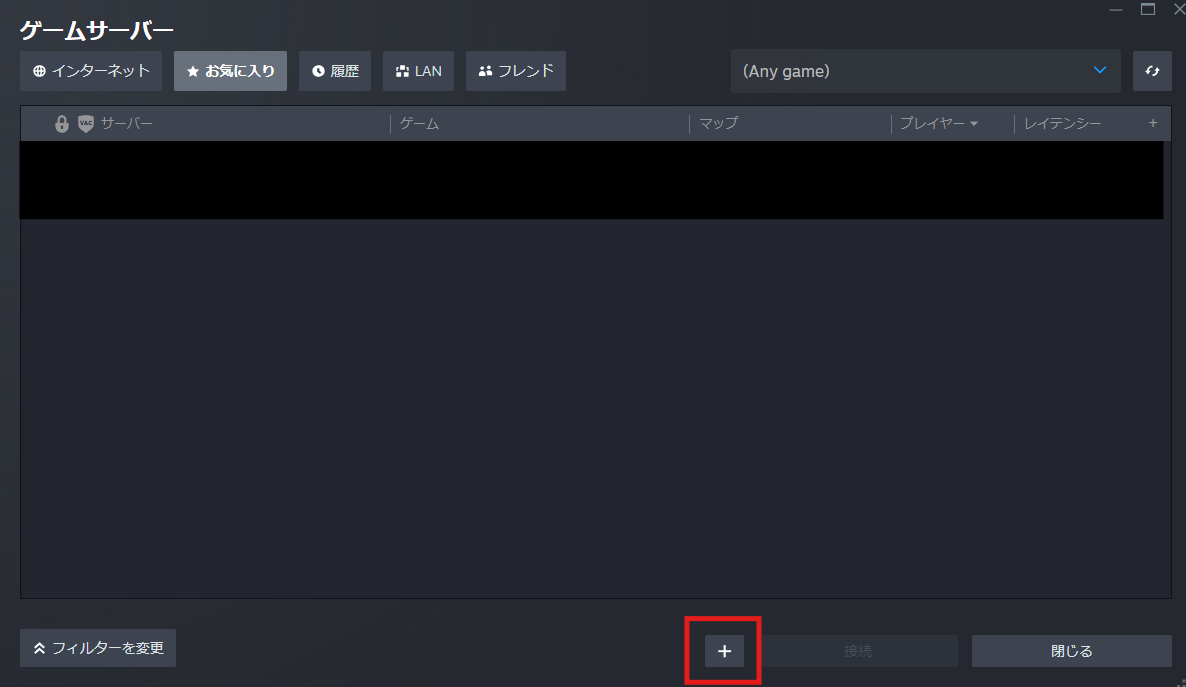1186x687 pixels.
Task: Select the お気に入り favorites tab
Action: pyautogui.click(x=231, y=71)
